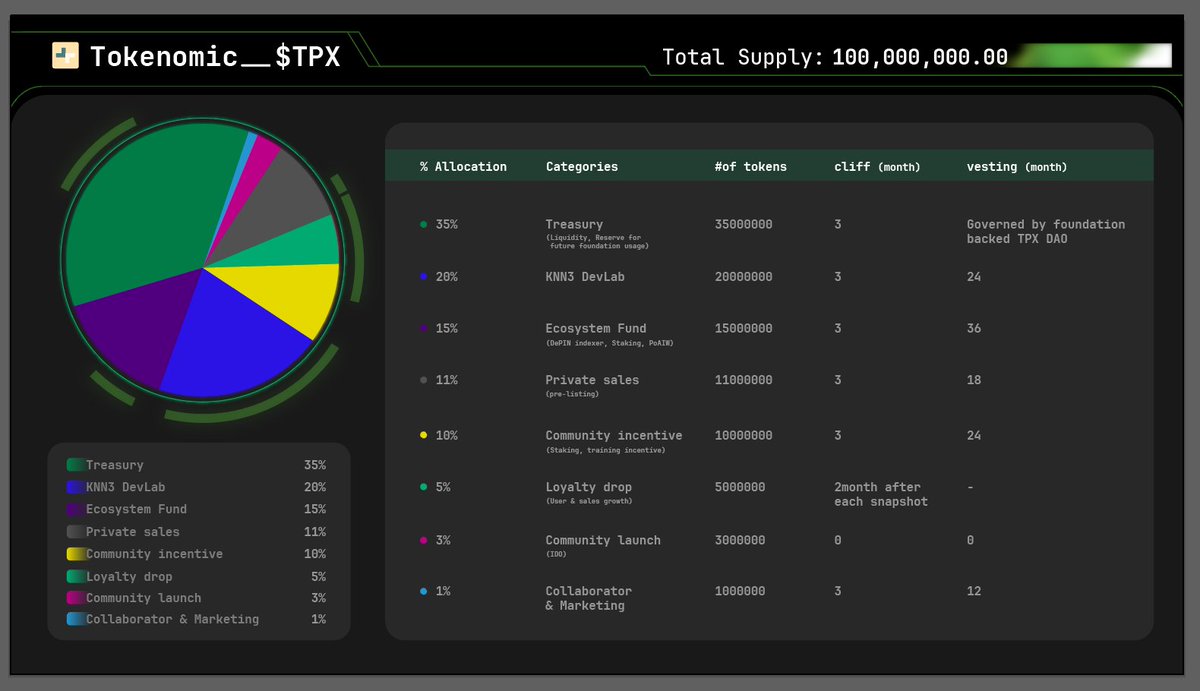Click the Private sales gray legend swatch

pyautogui.click(x=75, y=532)
